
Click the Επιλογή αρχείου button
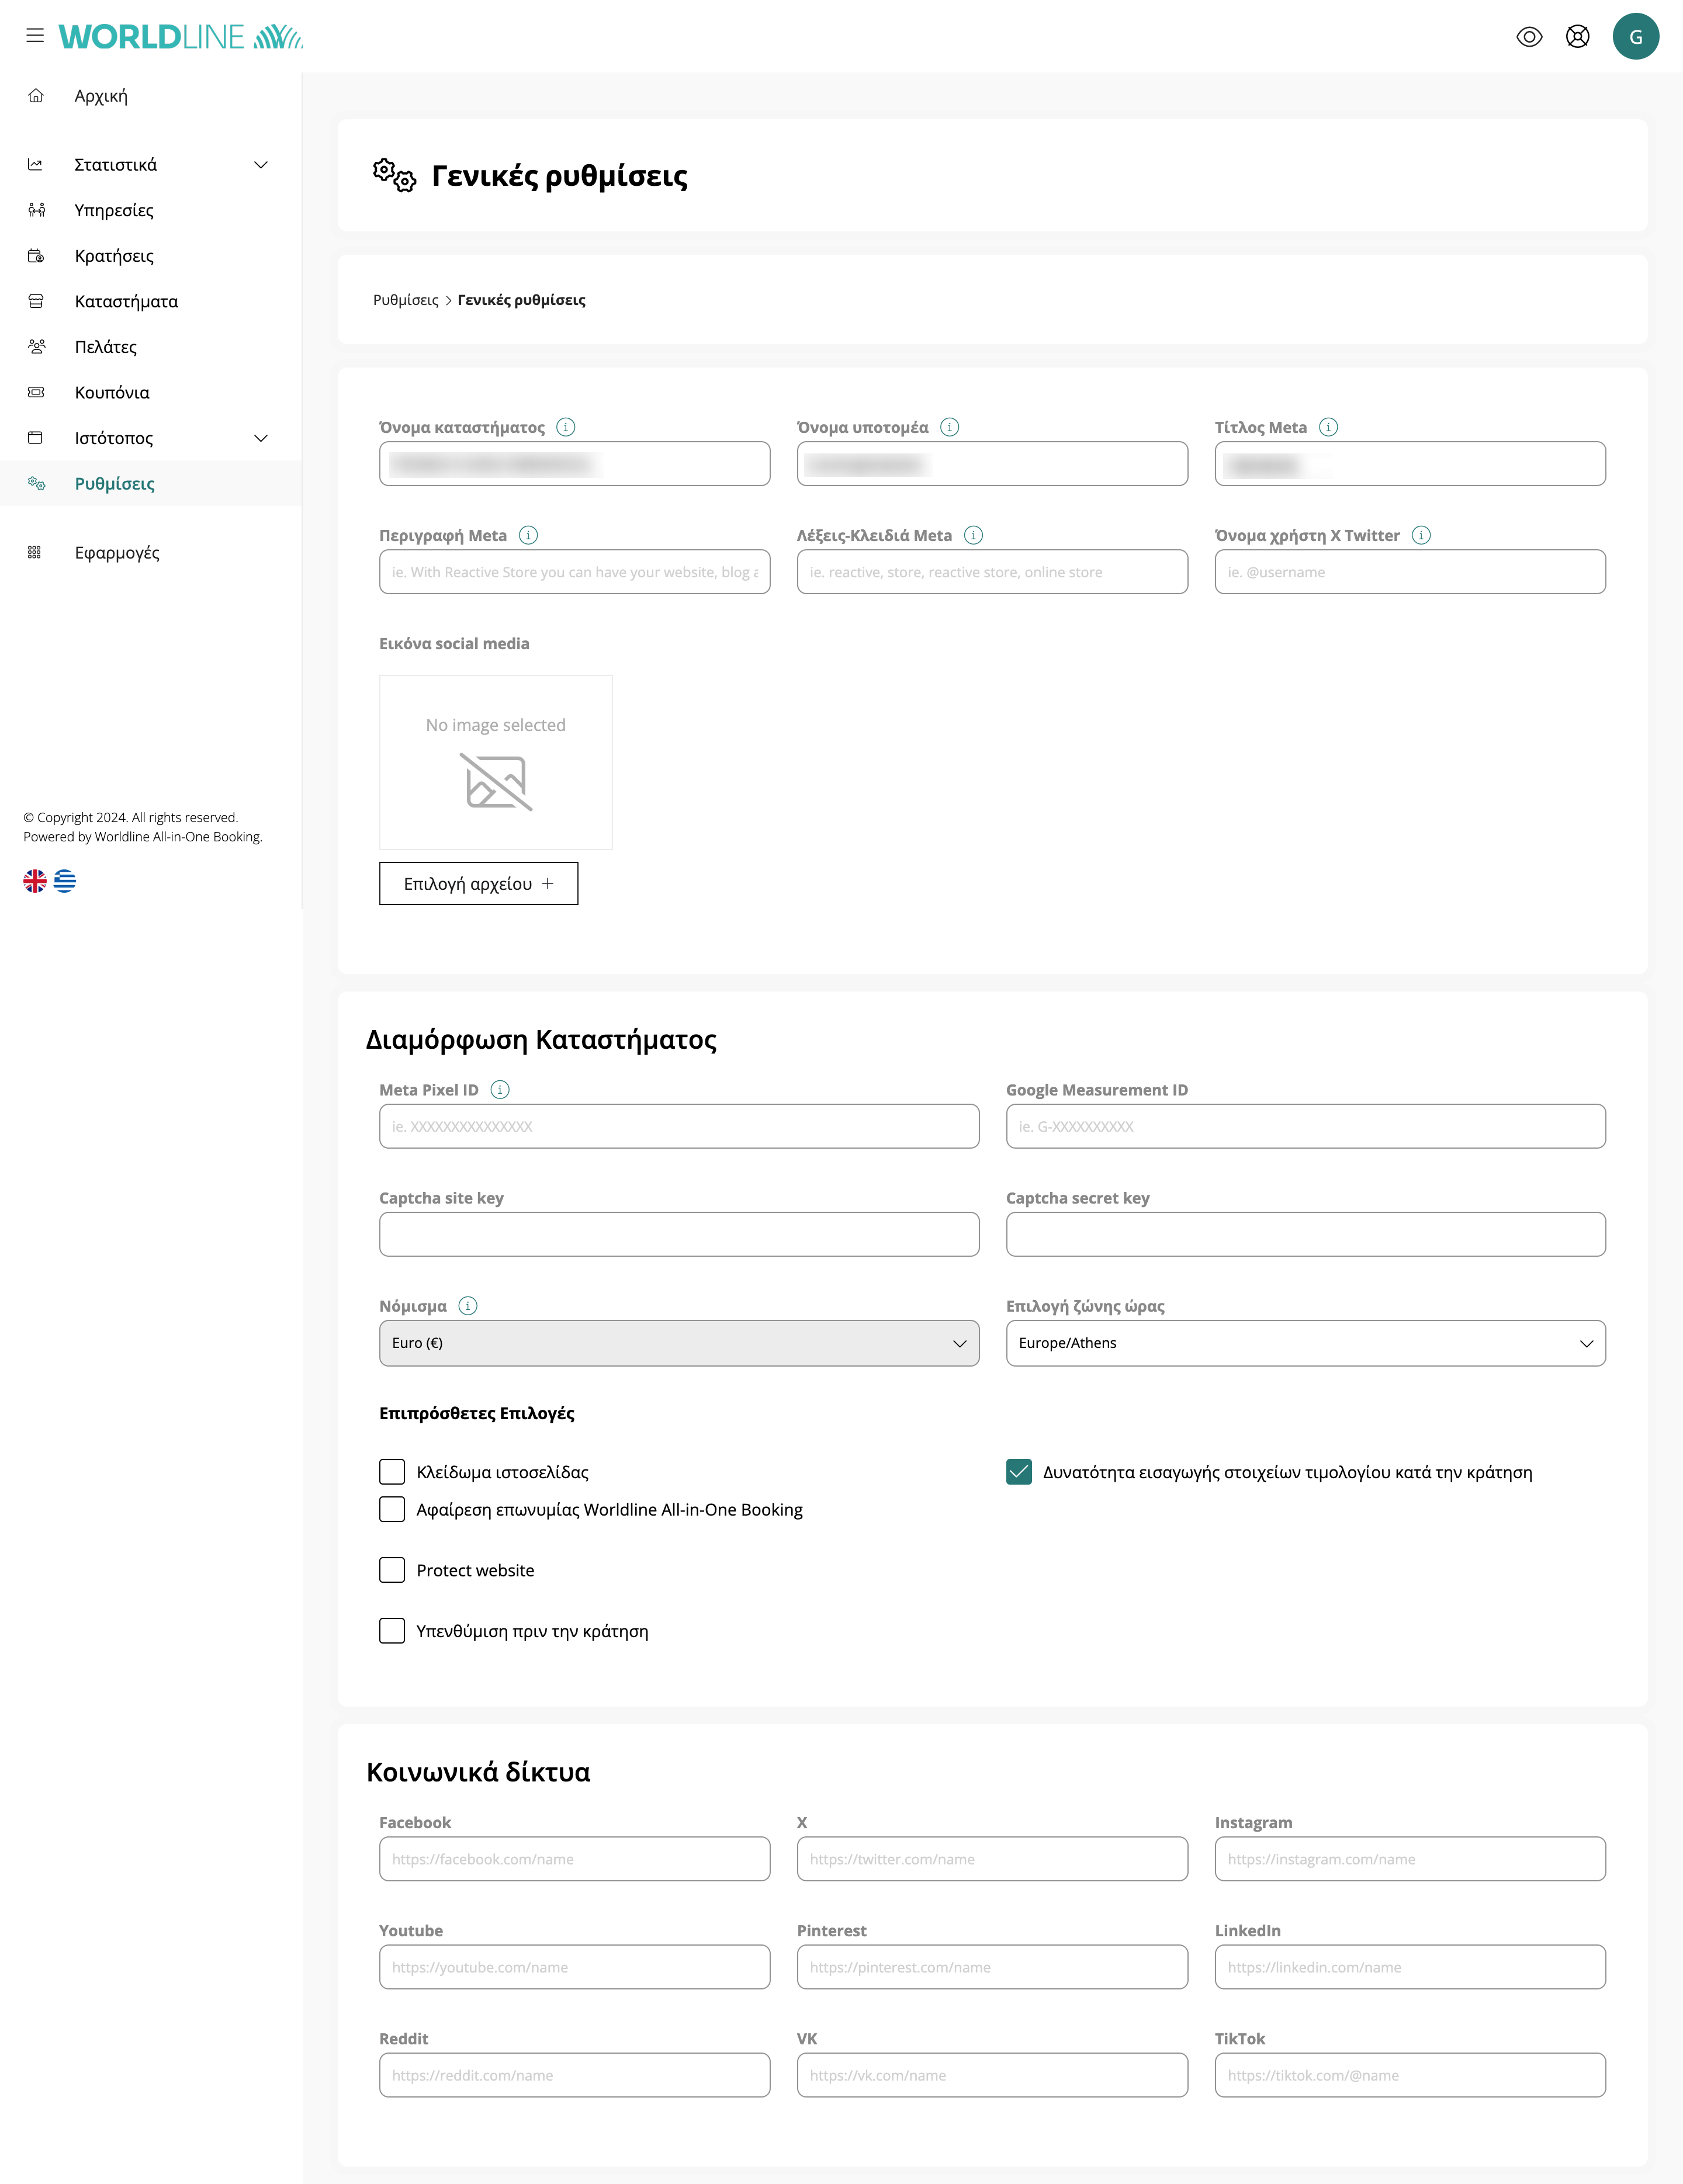[x=478, y=884]
